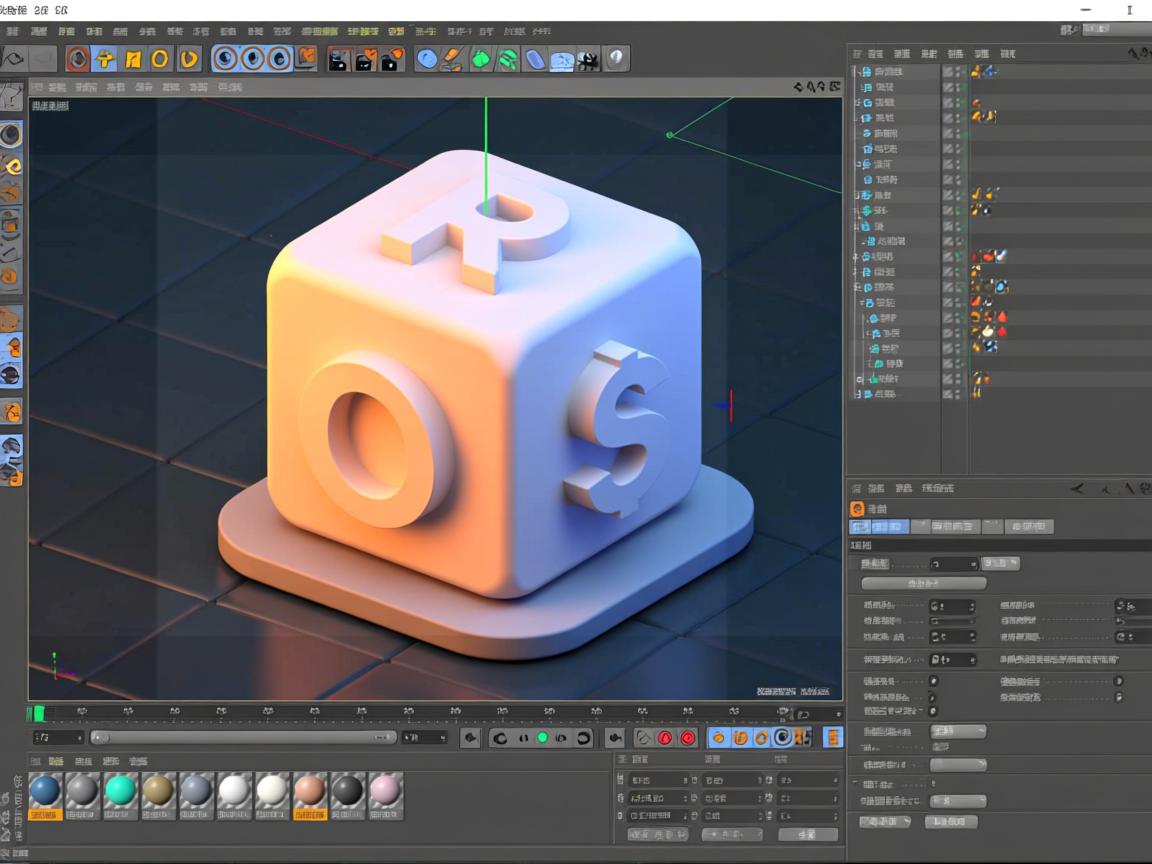This screenshot has width=1152, height=864.
Task: Click the camera icon in top toolbar
Action: coord(588,60)
